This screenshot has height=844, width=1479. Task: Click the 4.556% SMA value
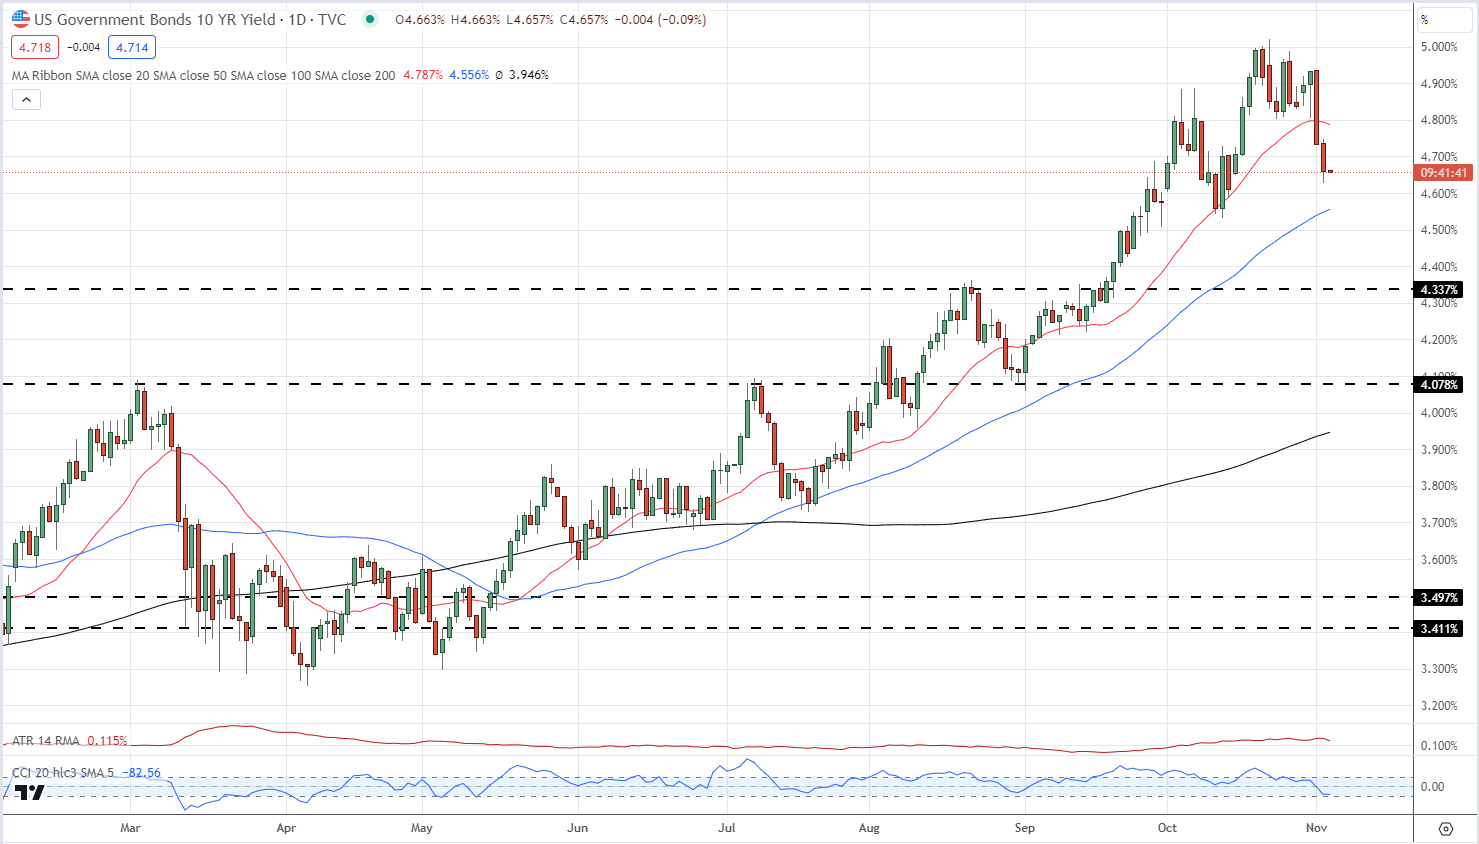coord(469,75)
